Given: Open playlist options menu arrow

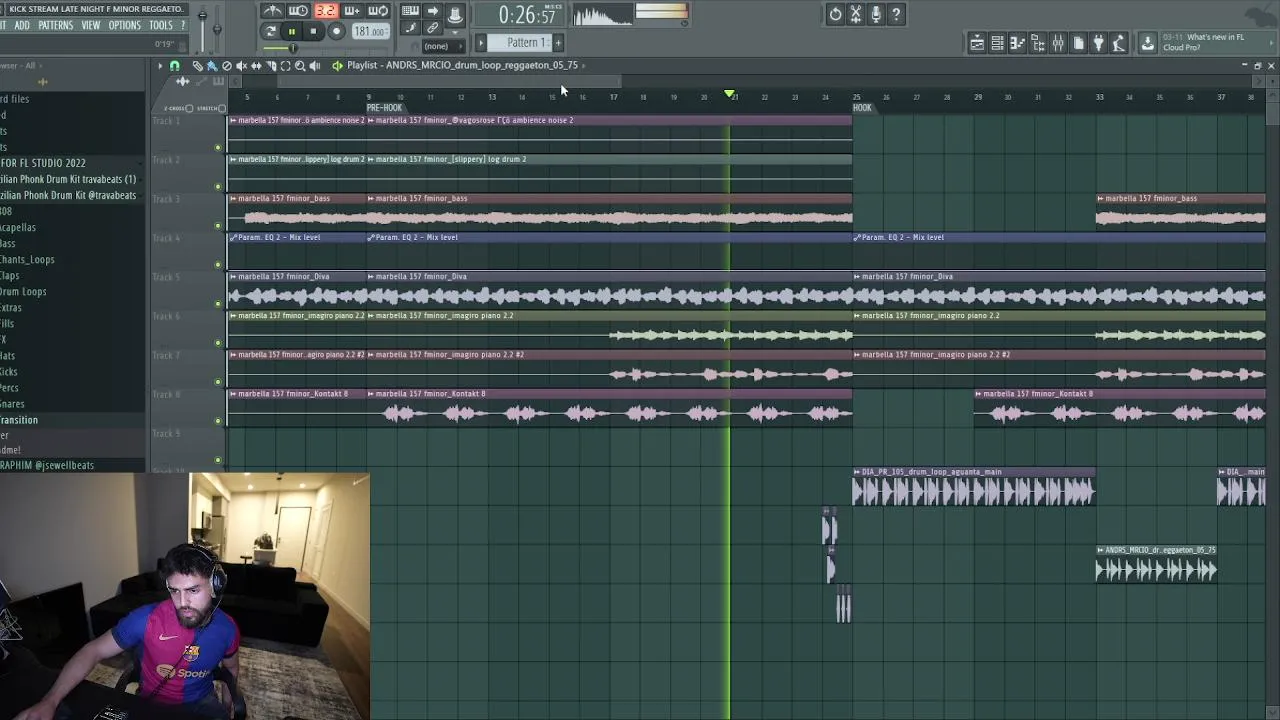Looking at the screenshot, I should coord(160,66).
